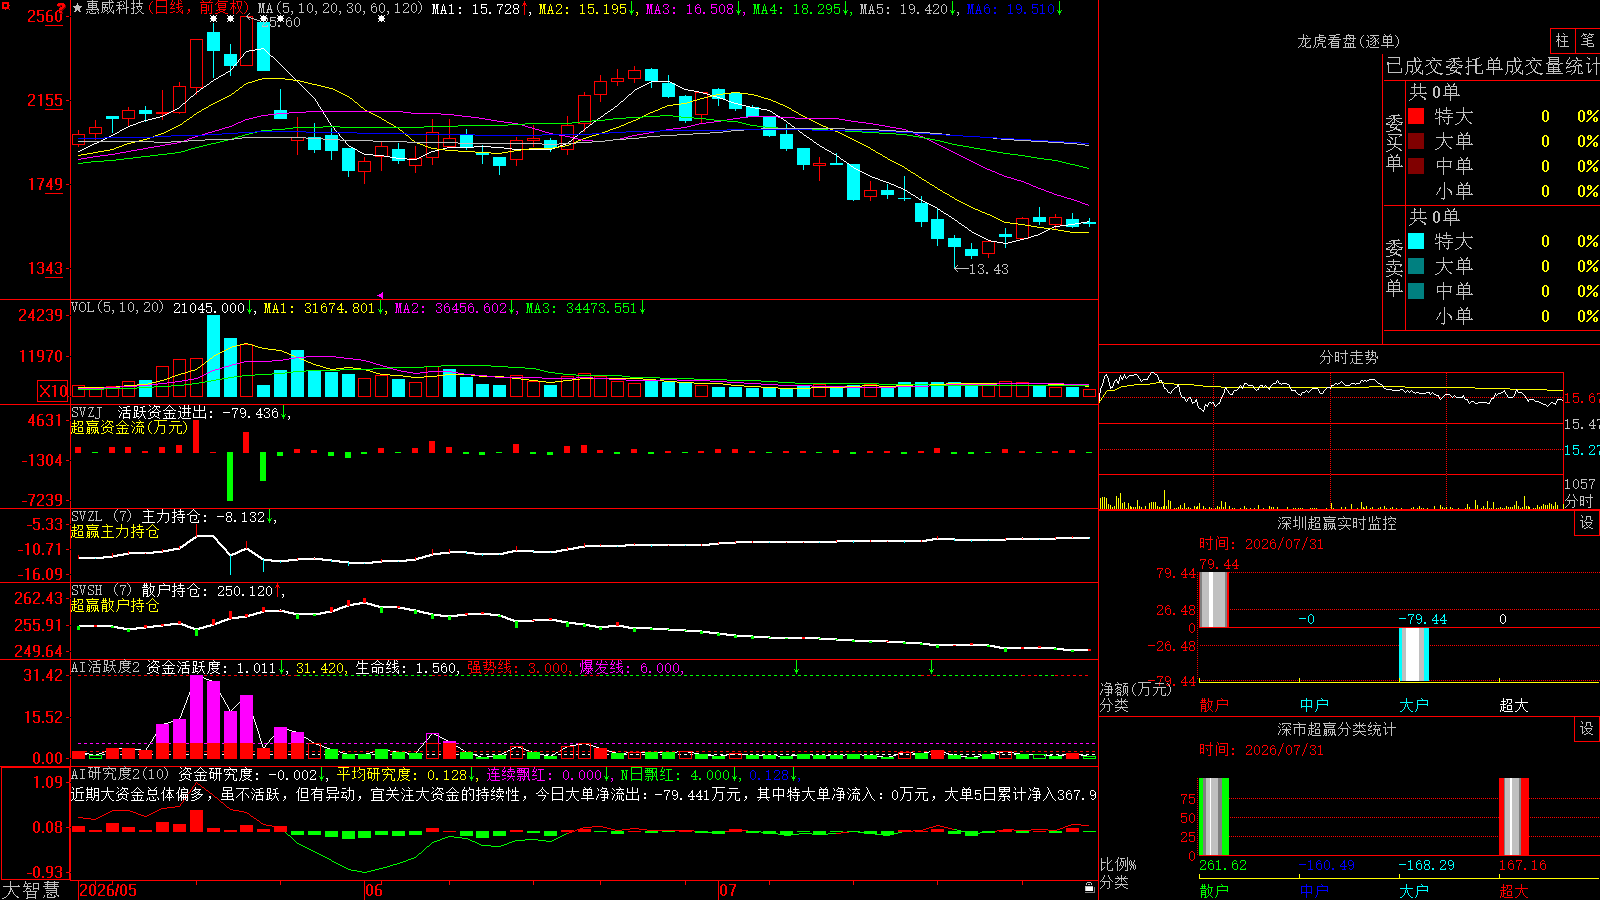
Task: Click the 委买单 vertical label
Action: click(1394, 143)
